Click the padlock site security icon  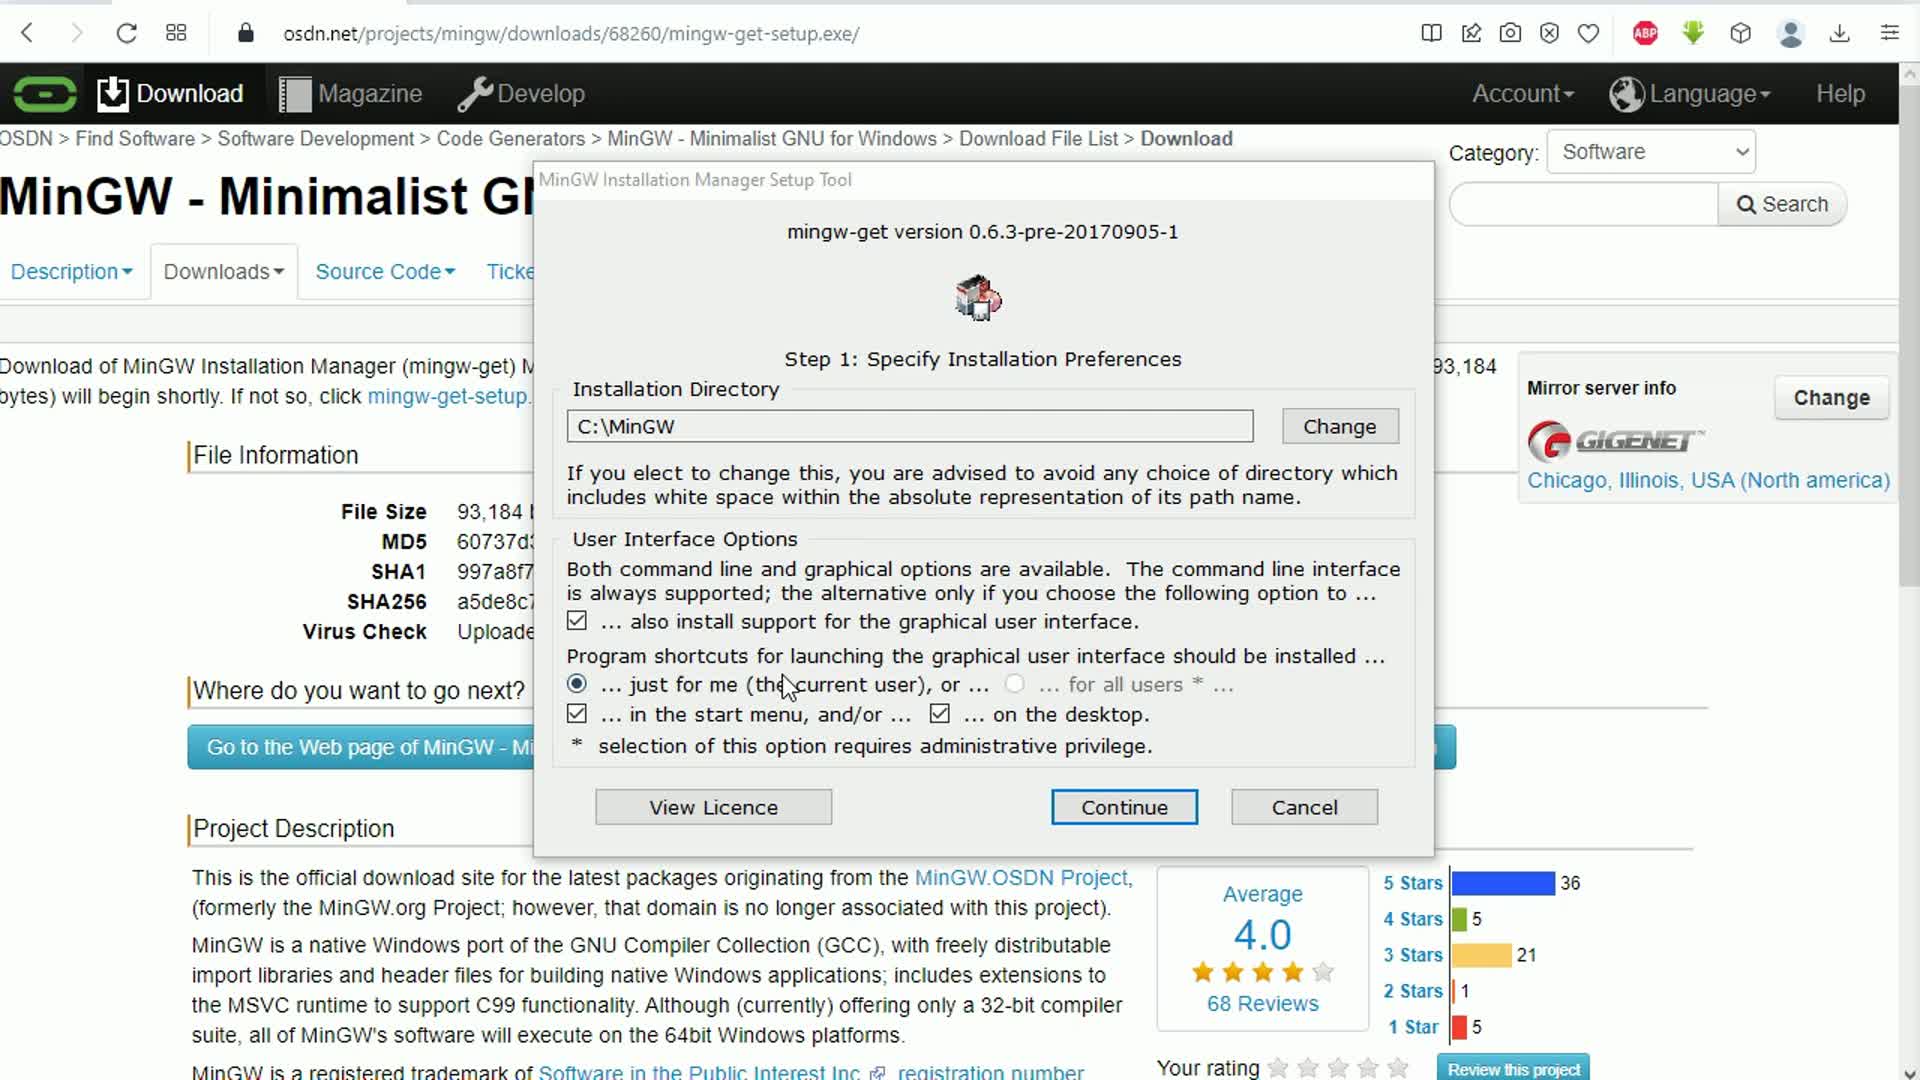point(246,33)
